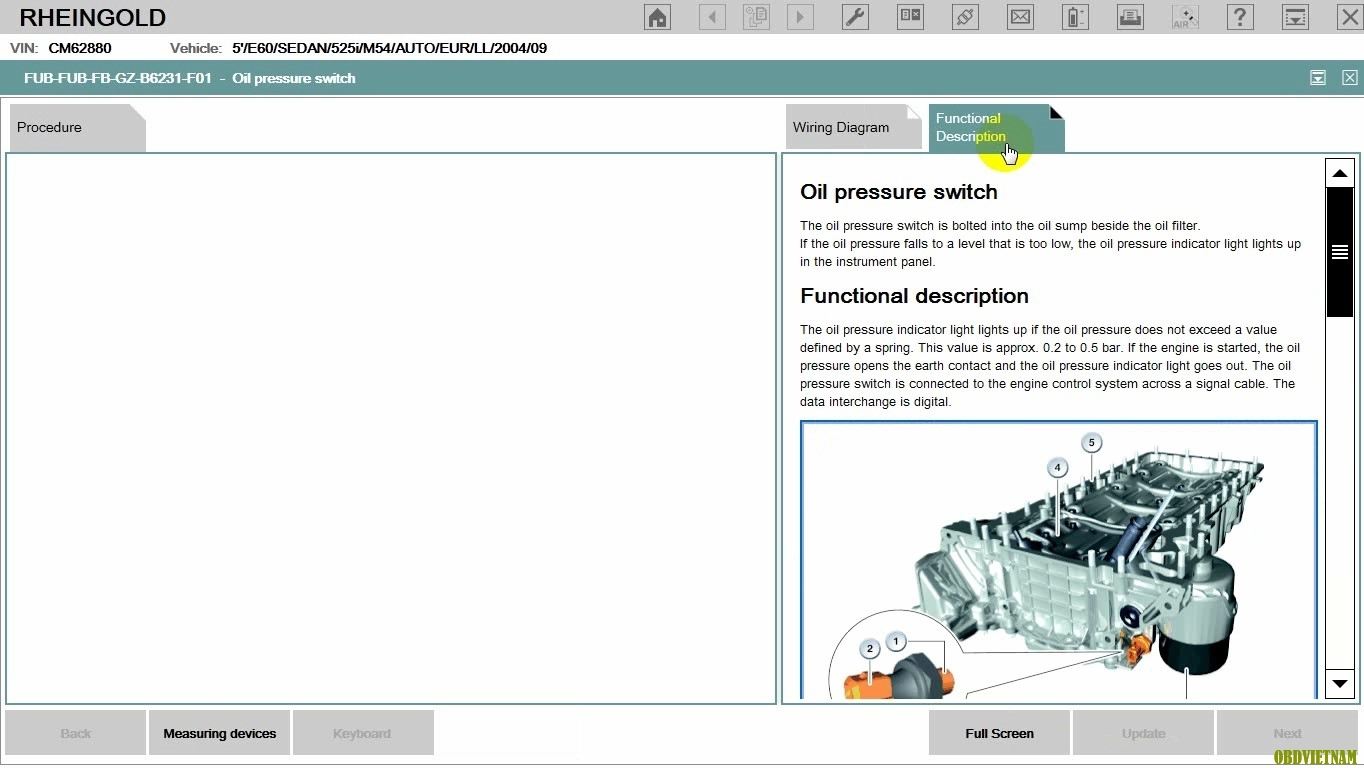The image size is (1364, 768).
Task: Close the Rheingold application
Action: (1348, 17)
